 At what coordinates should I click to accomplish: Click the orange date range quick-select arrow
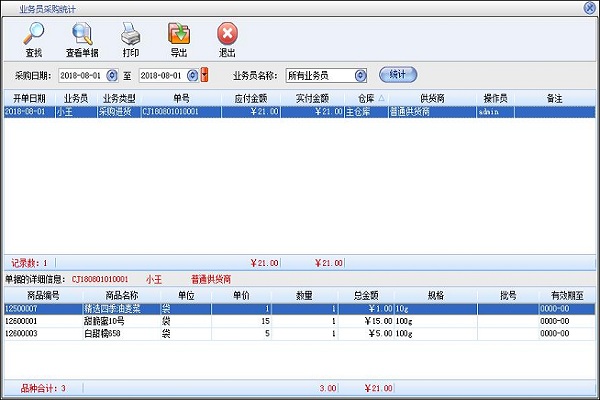[x=204, y=75]
